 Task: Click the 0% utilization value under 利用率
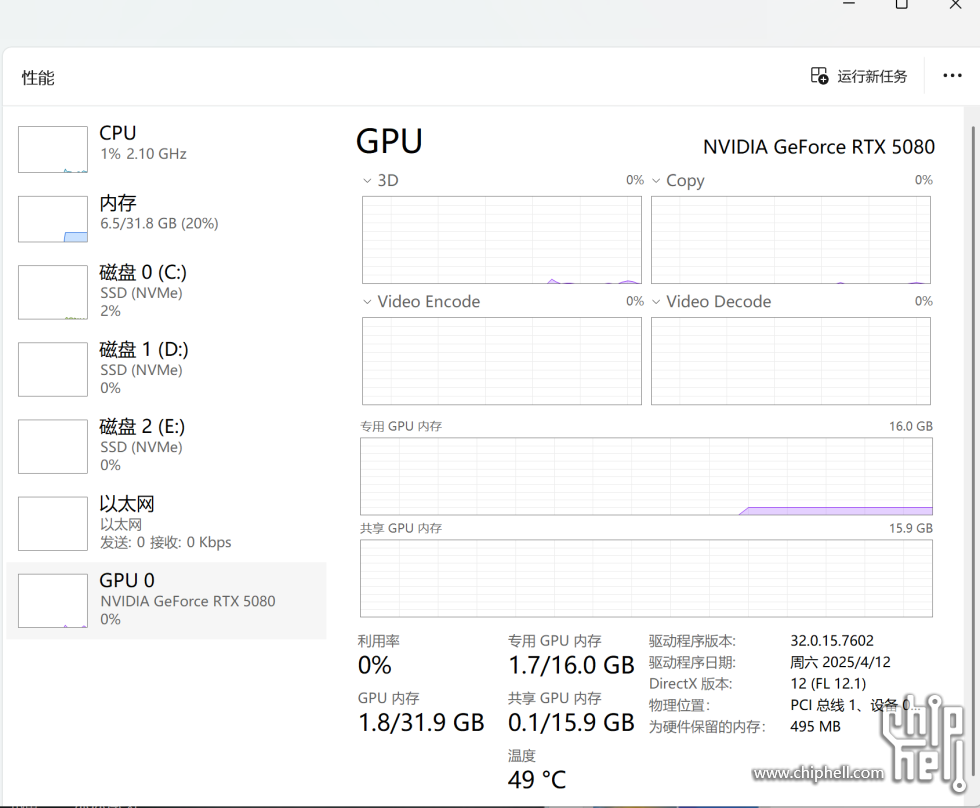click(x=374, y=666)
